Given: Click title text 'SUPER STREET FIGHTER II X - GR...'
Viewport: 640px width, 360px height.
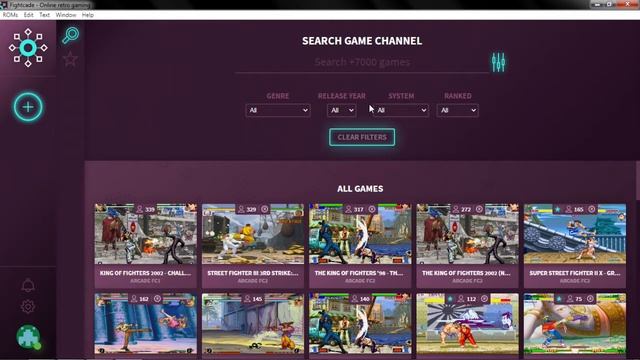Looking at the screenshot, I should click(575, 273).
